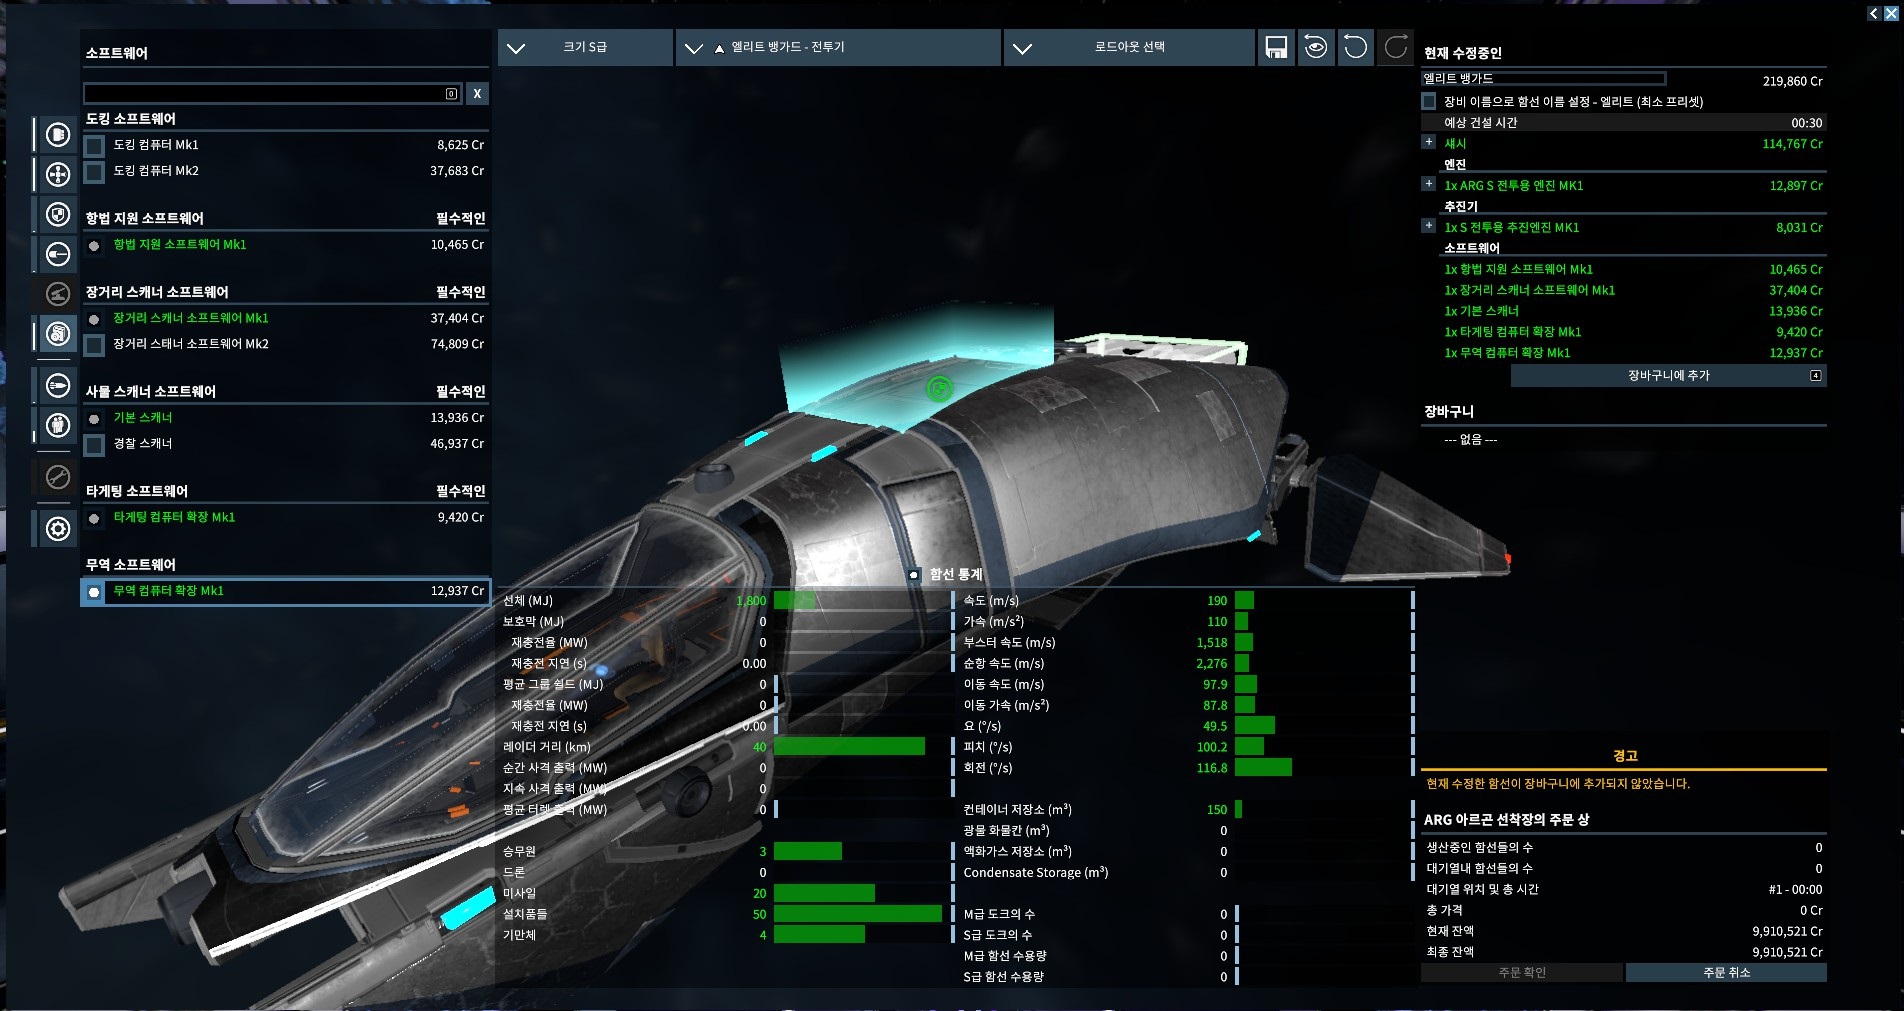This screenshot has width=1904, height=1011.
Task: Click the software search input field
Action: pyautogui.click(x=273, y=93)
